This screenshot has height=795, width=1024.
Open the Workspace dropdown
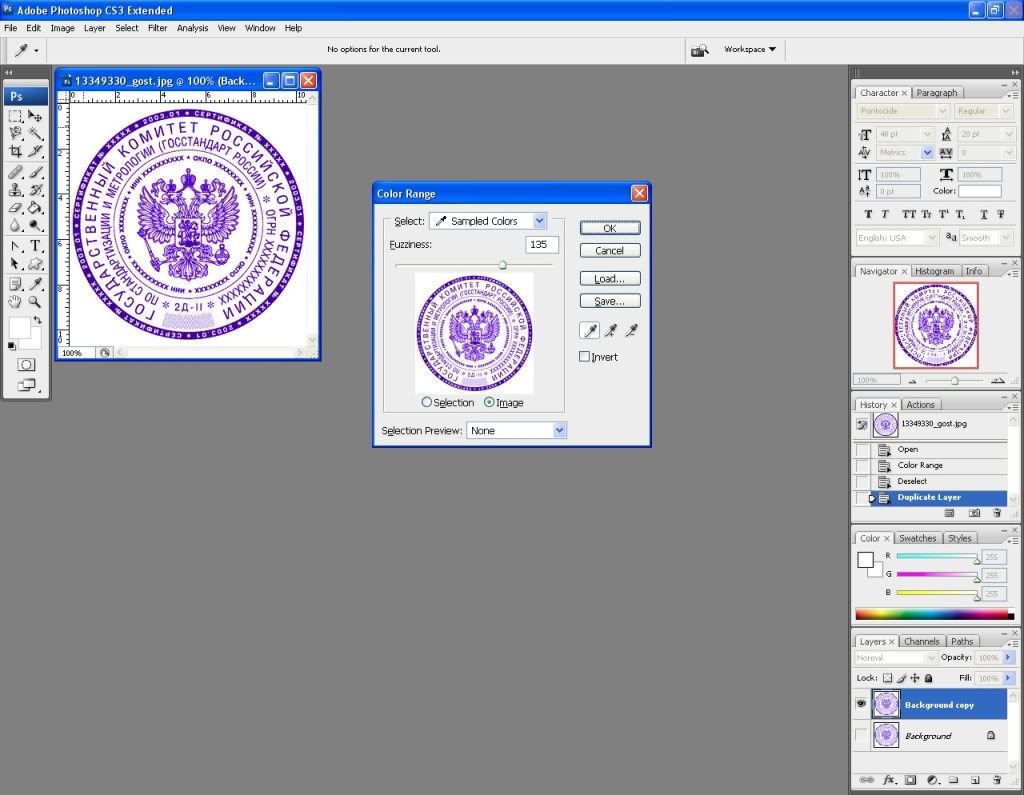click(x=750, y=49)
